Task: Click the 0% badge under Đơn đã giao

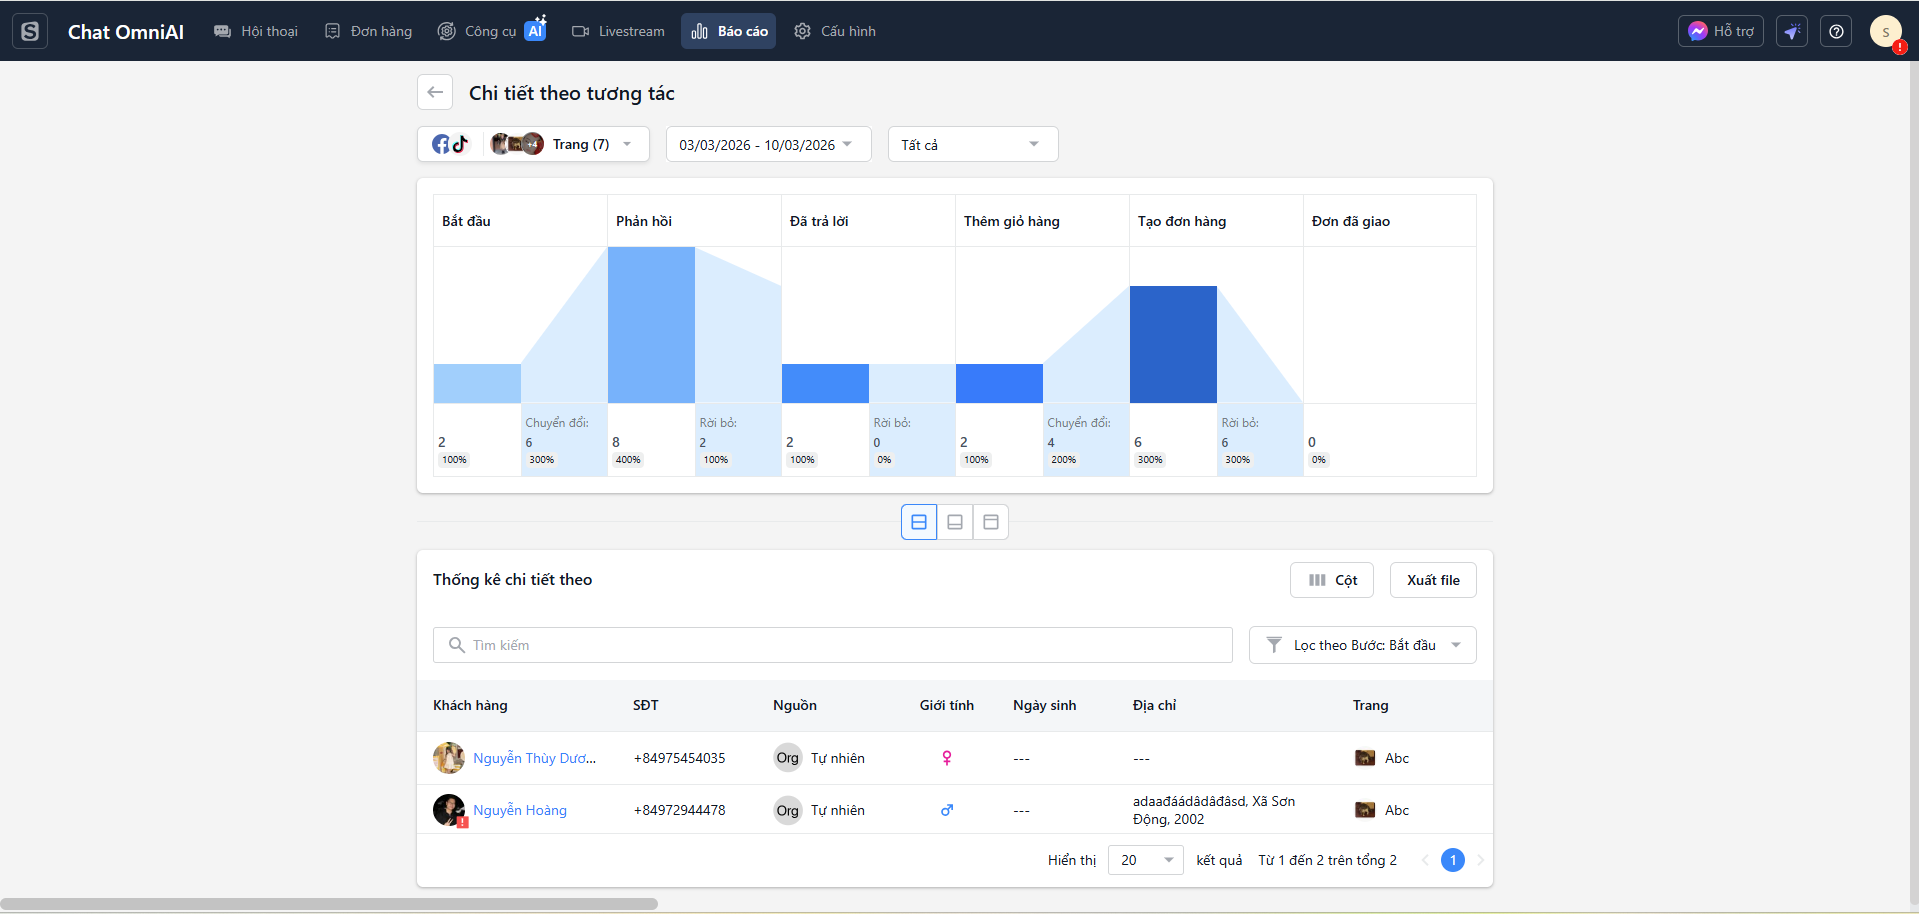Action: coord(1319,460)
